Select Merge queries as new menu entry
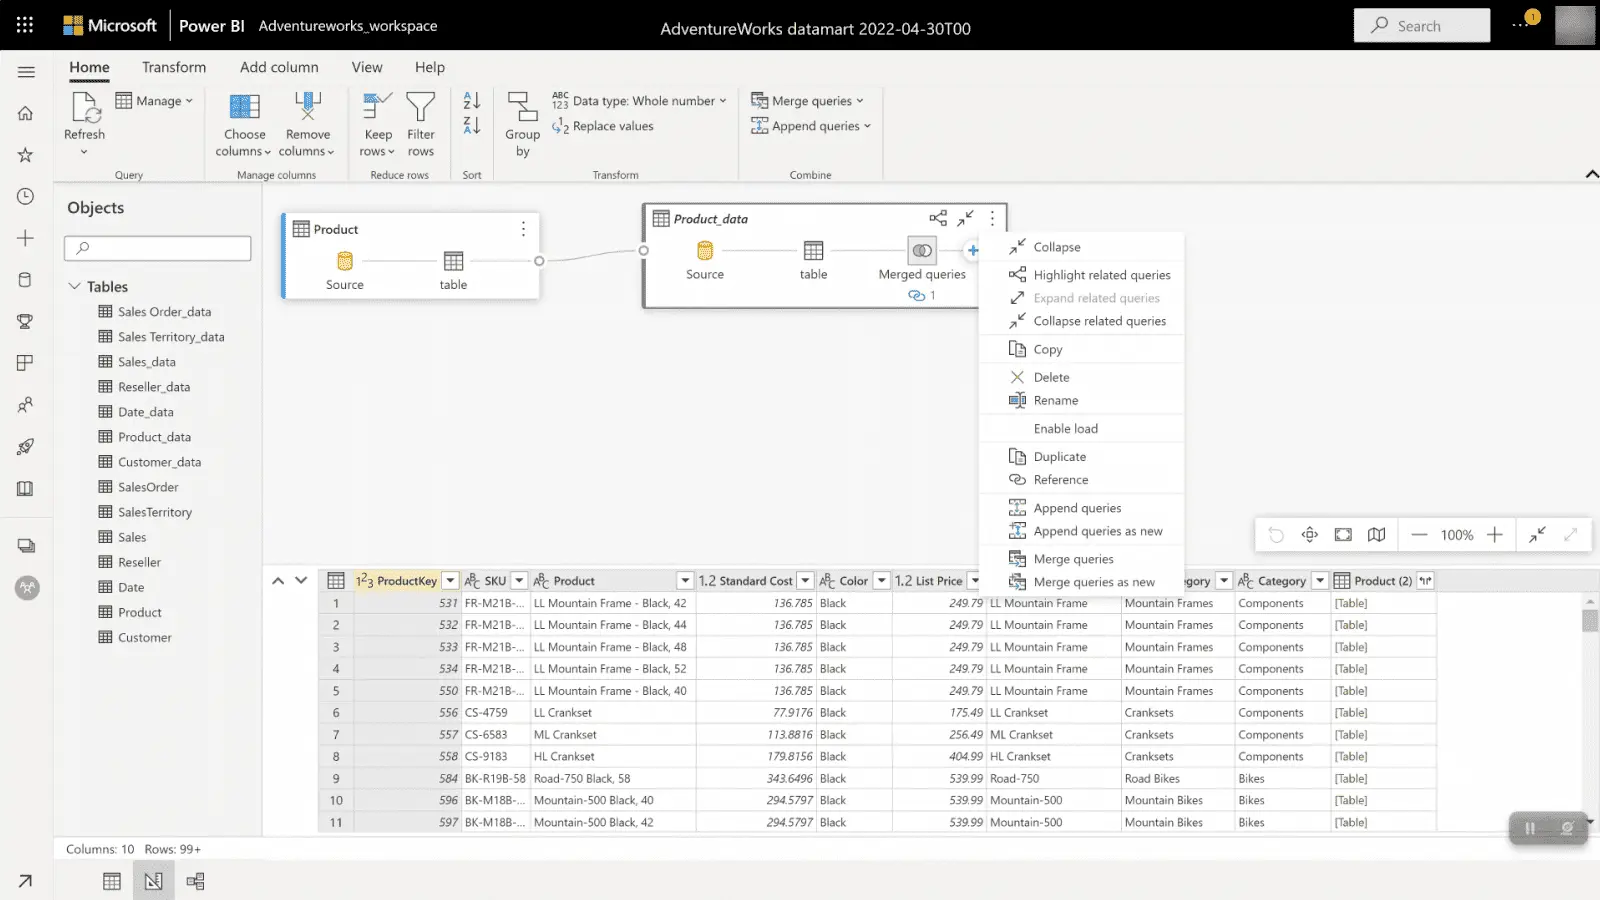The image size is (1600, 900). point(1093,582)
